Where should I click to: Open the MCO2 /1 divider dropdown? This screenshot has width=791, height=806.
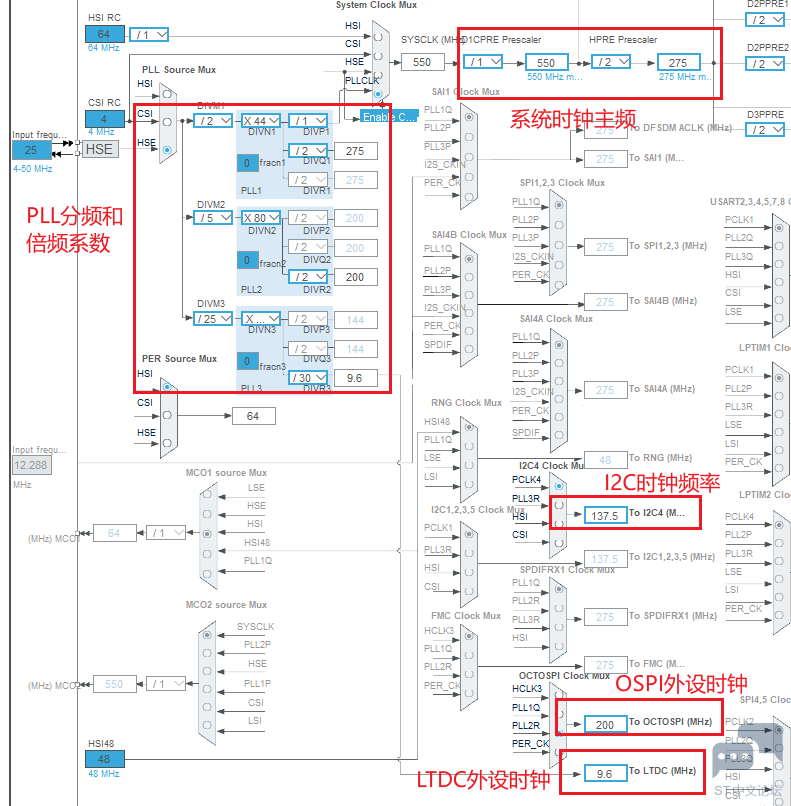(165, 684)
